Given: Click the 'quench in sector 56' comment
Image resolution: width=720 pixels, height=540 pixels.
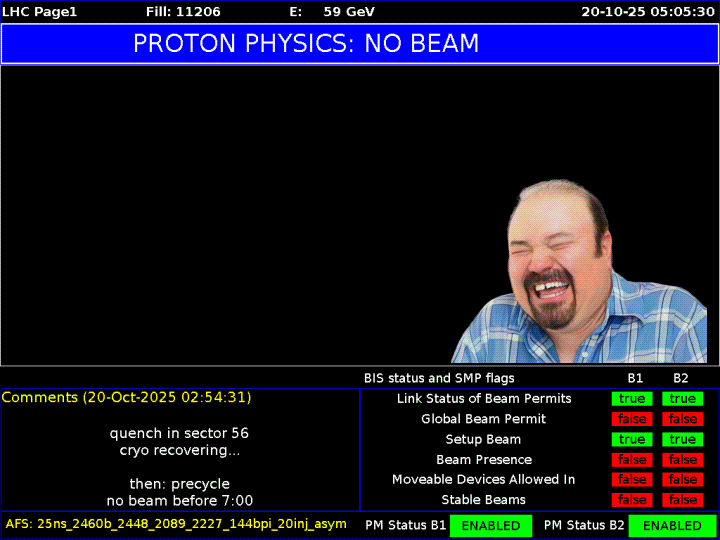Looking at the screenshot, I should click(x=179, y=433).
